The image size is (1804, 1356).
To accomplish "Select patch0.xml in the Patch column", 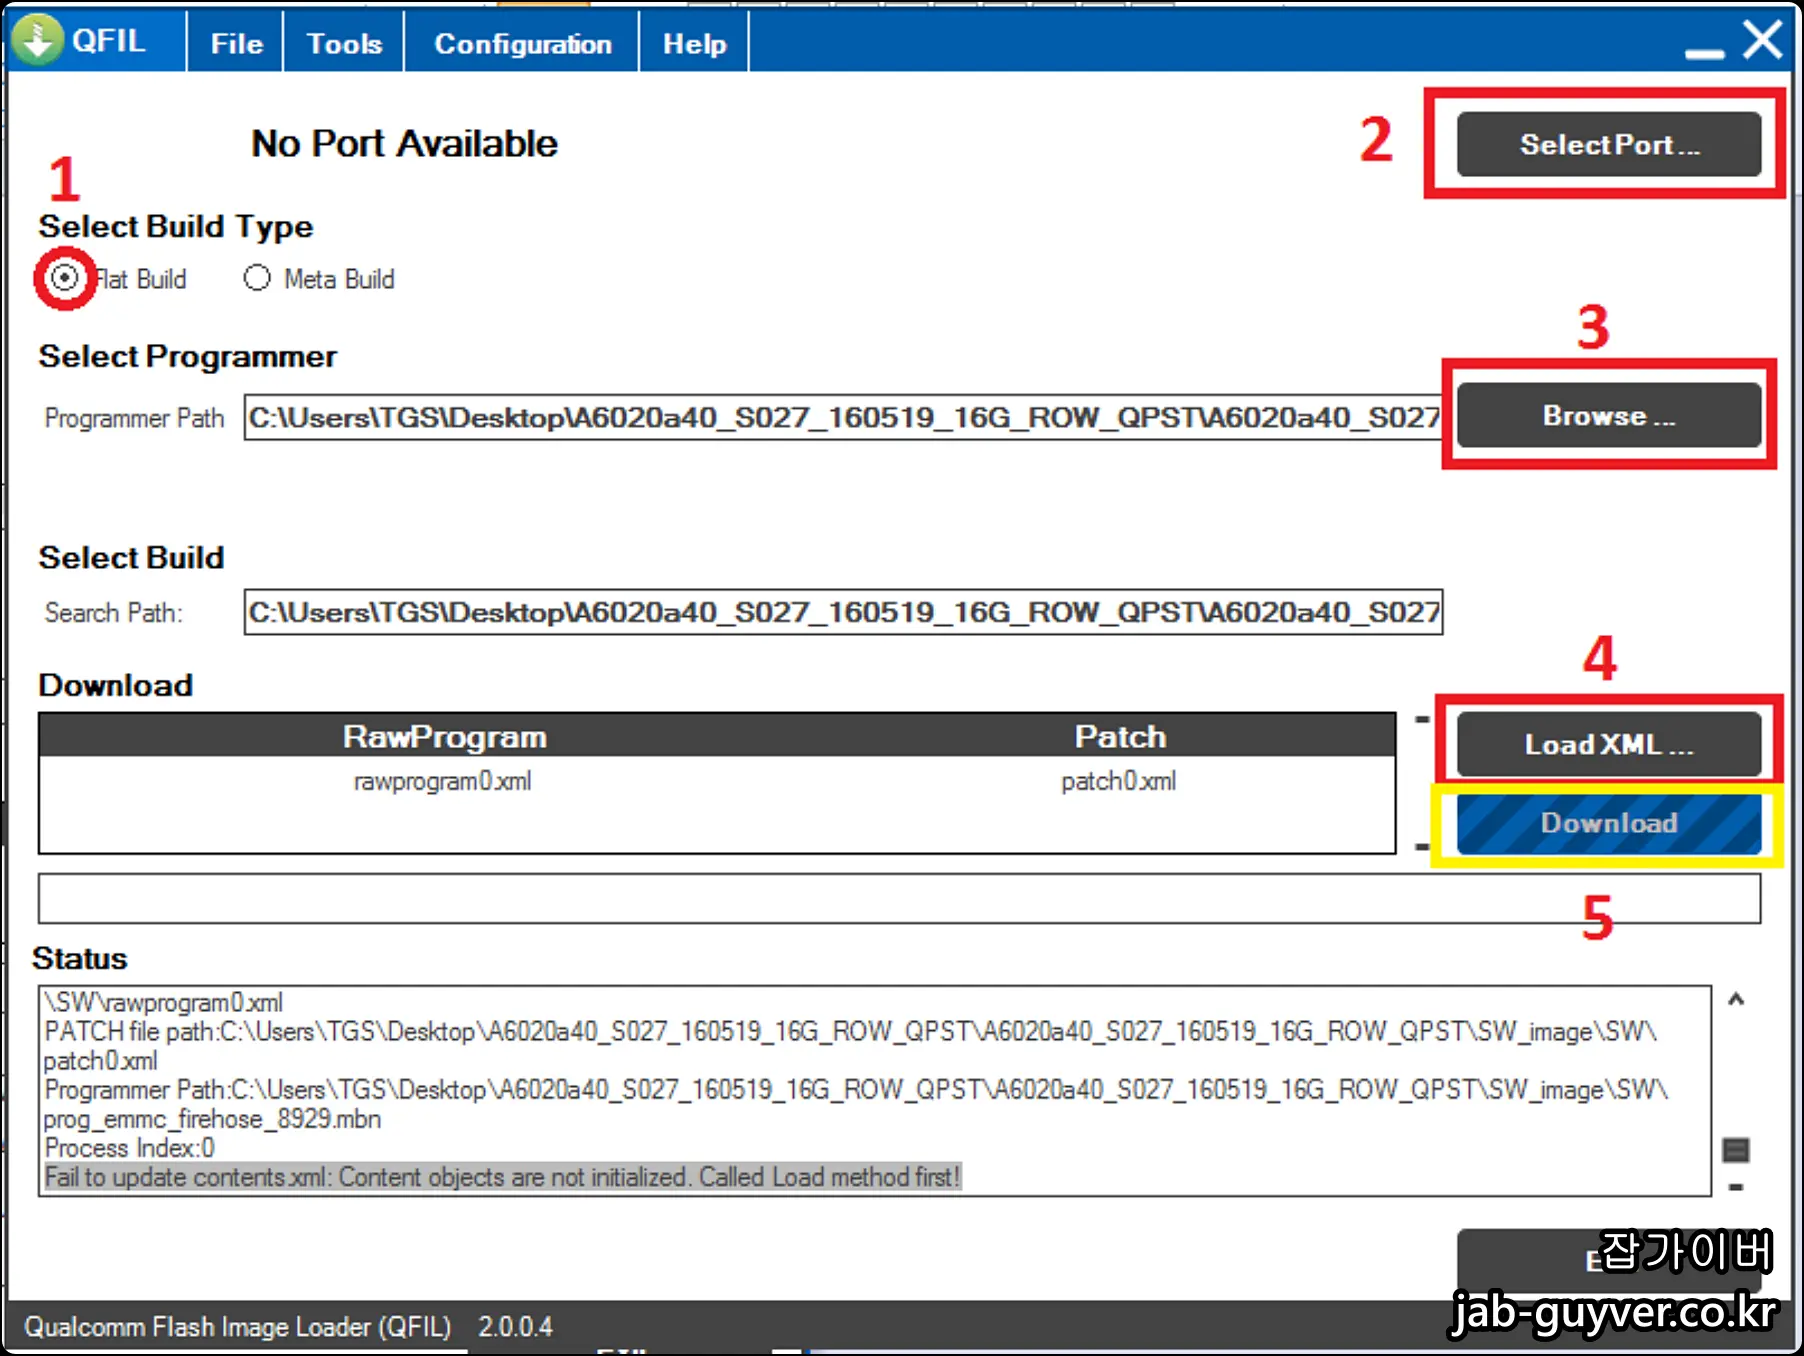I will tap(1118, 781).
